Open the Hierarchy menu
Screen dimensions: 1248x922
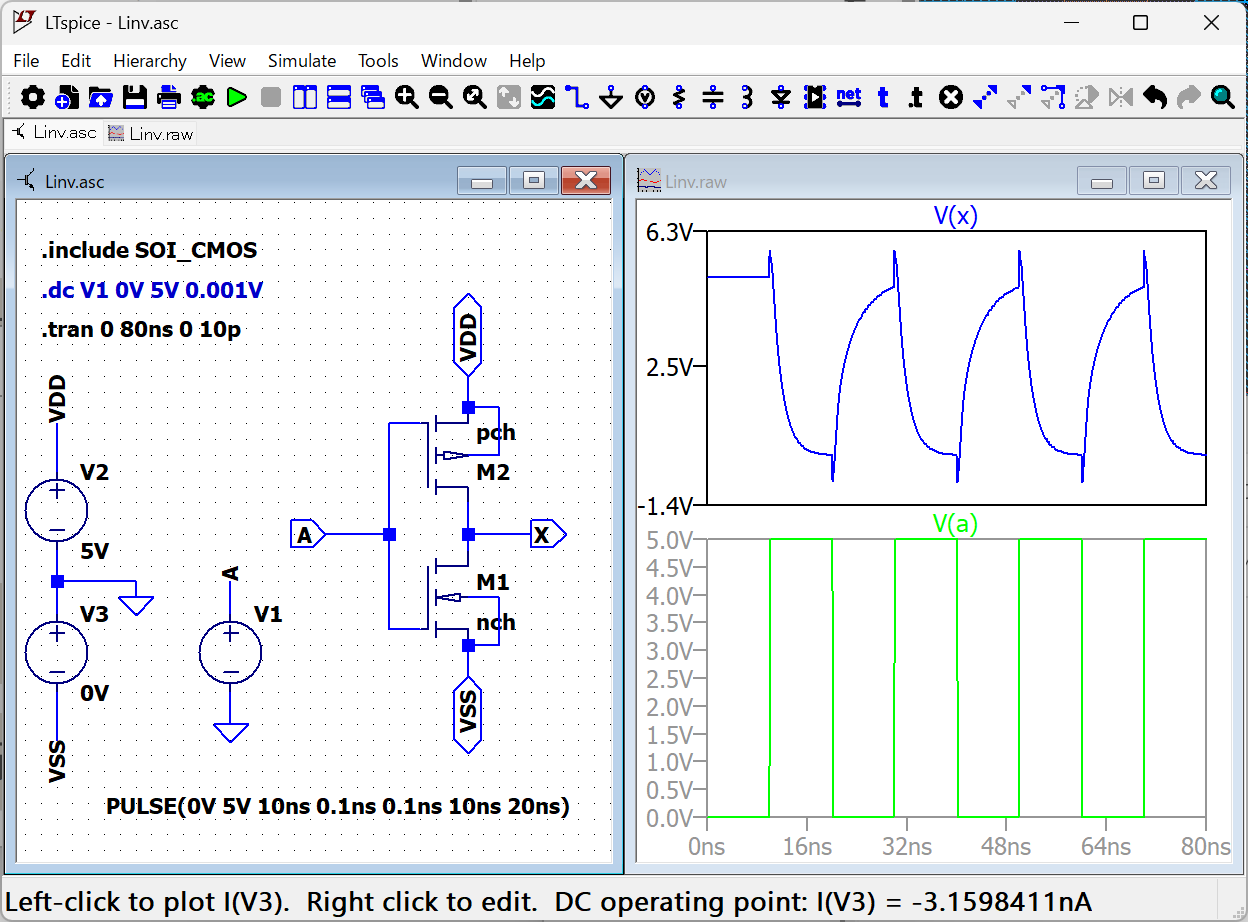[149, 61]
